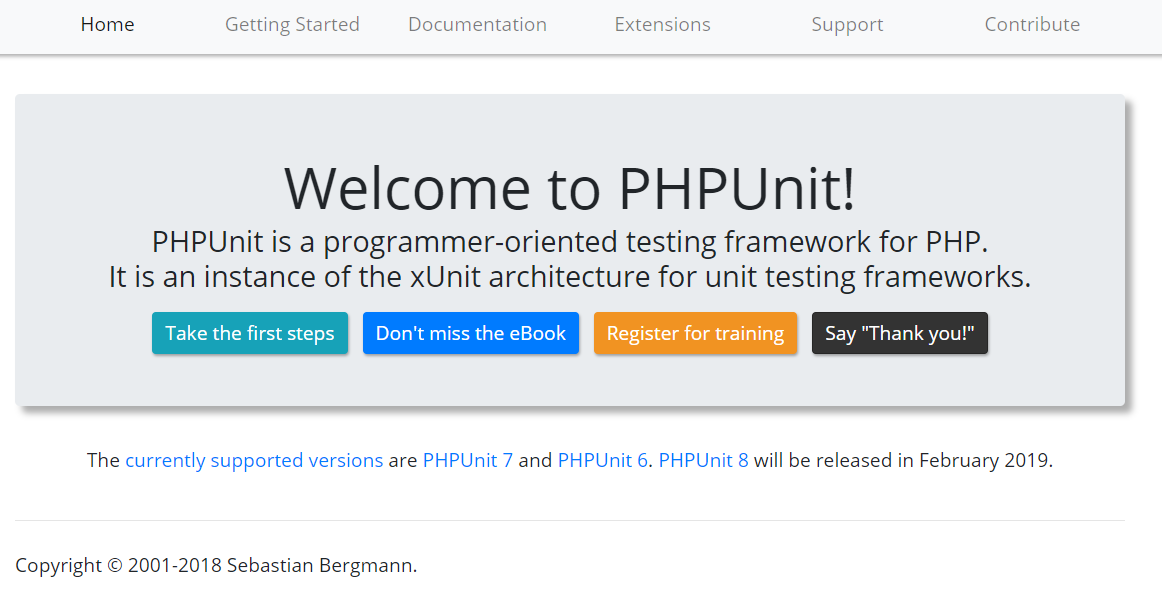Image resolution: width=1162 pixels, height=609 pixels.
Task: Click the orange "Register for training" button
Action: (695, 334)
